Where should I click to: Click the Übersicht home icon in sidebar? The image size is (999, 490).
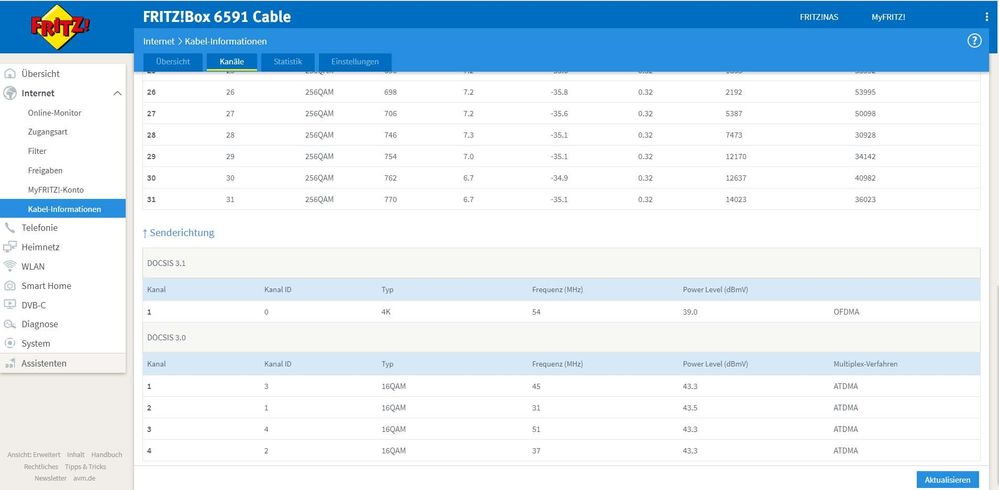coord(11,74)
